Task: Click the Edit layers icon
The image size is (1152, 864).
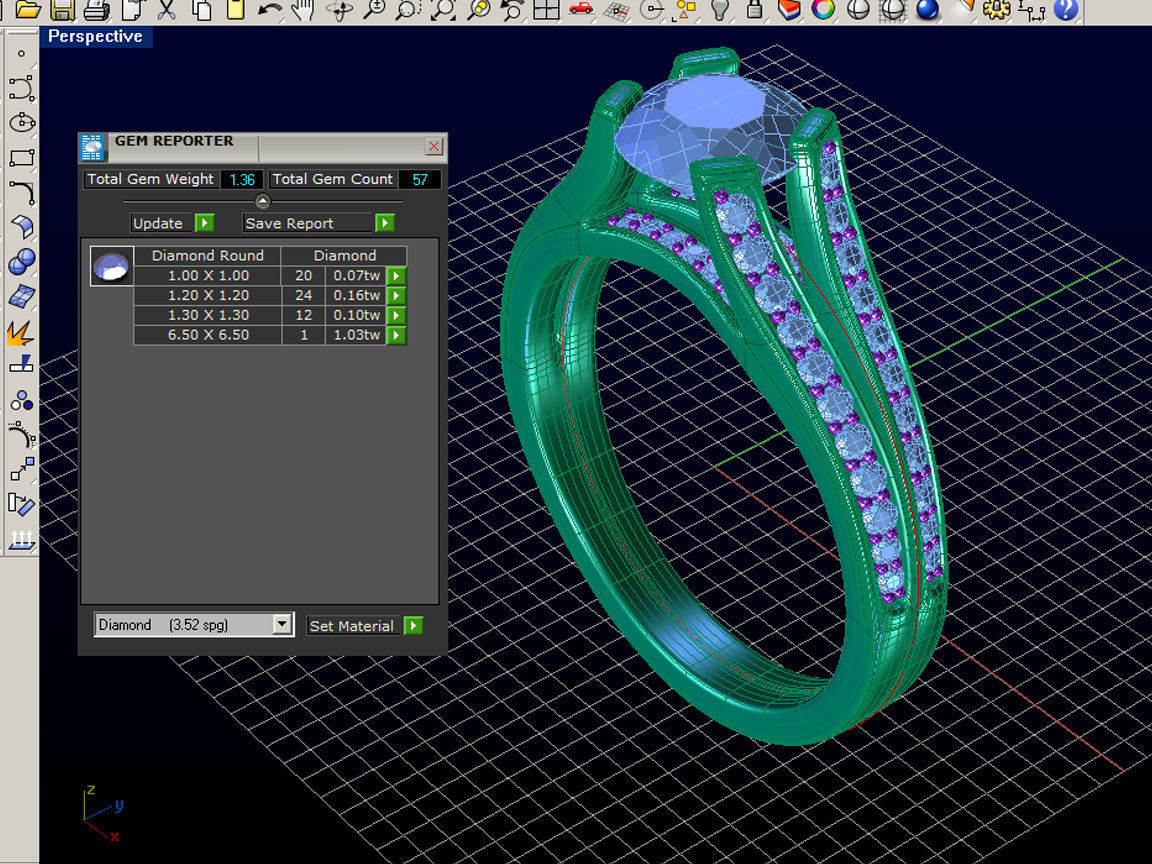Action: [x=788, y=10]
